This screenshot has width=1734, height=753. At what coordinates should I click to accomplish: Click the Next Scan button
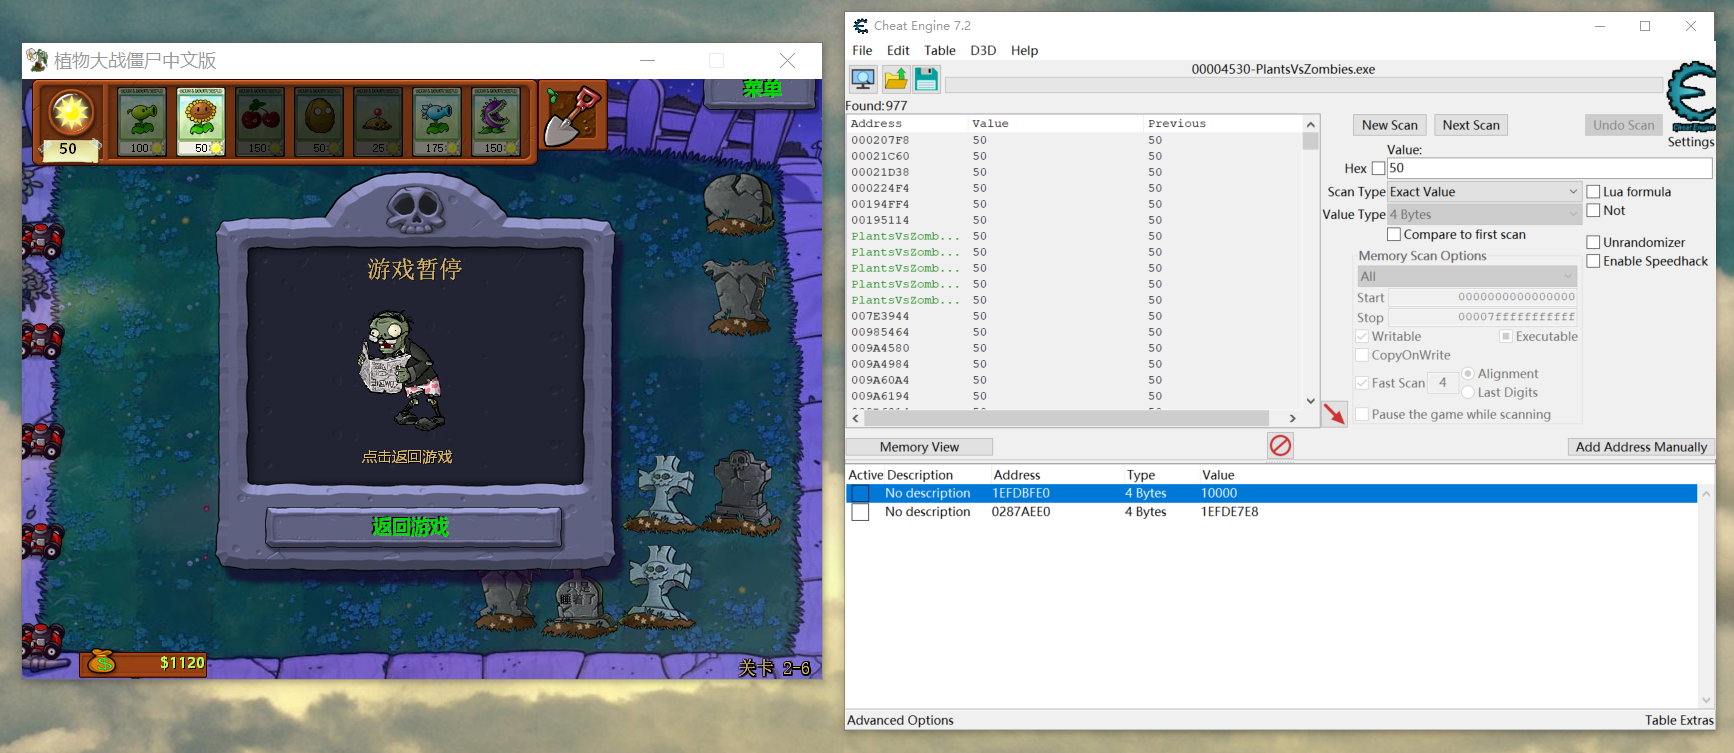point(1471,125)
